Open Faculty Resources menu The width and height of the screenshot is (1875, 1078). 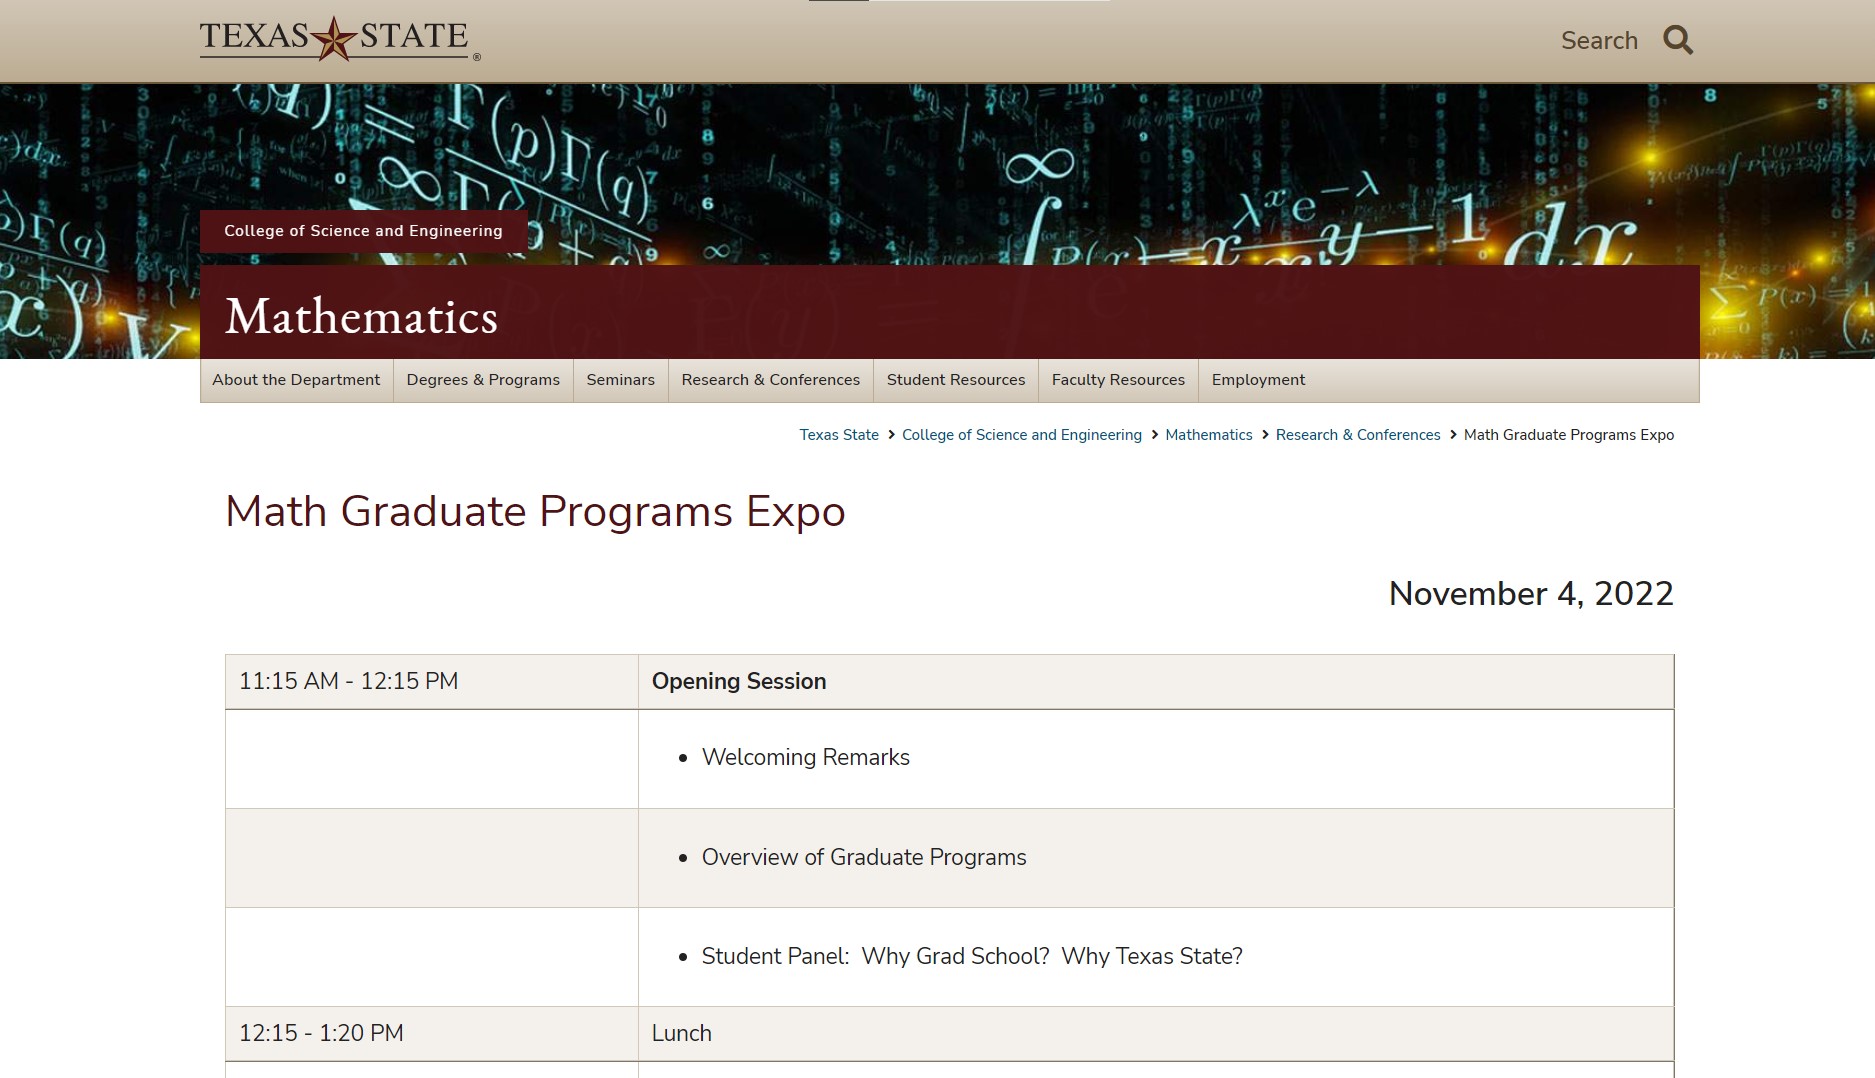[1118, 380]
